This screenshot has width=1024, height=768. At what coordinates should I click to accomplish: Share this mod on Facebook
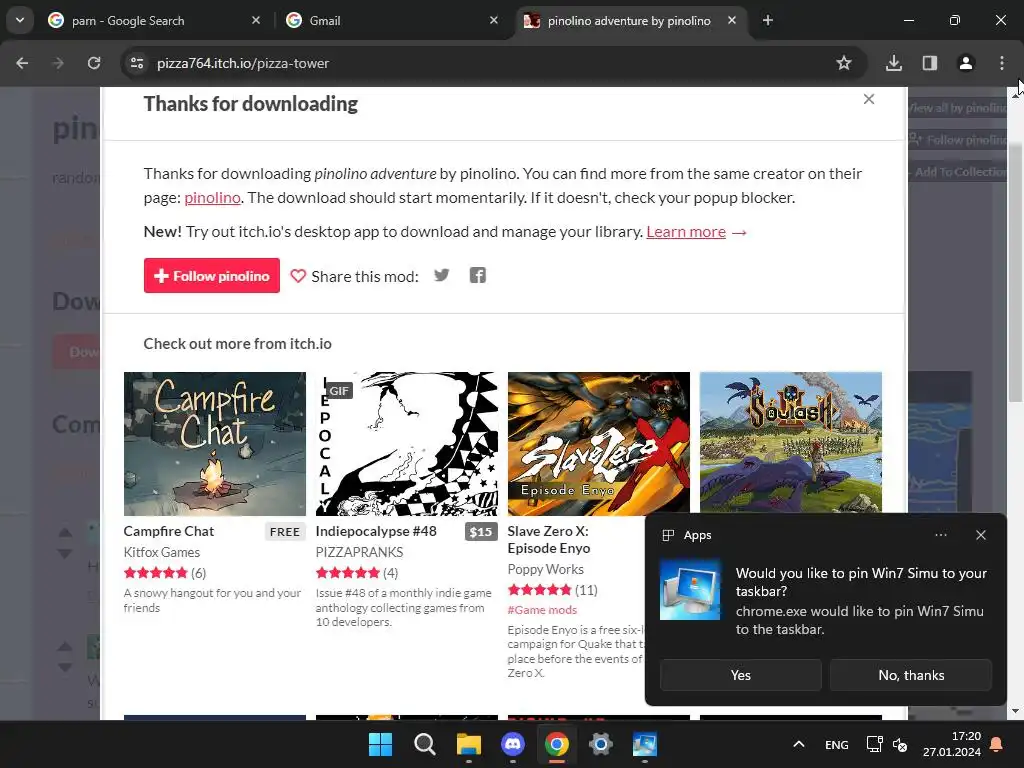pyautogui.click(x=477, y=275)
